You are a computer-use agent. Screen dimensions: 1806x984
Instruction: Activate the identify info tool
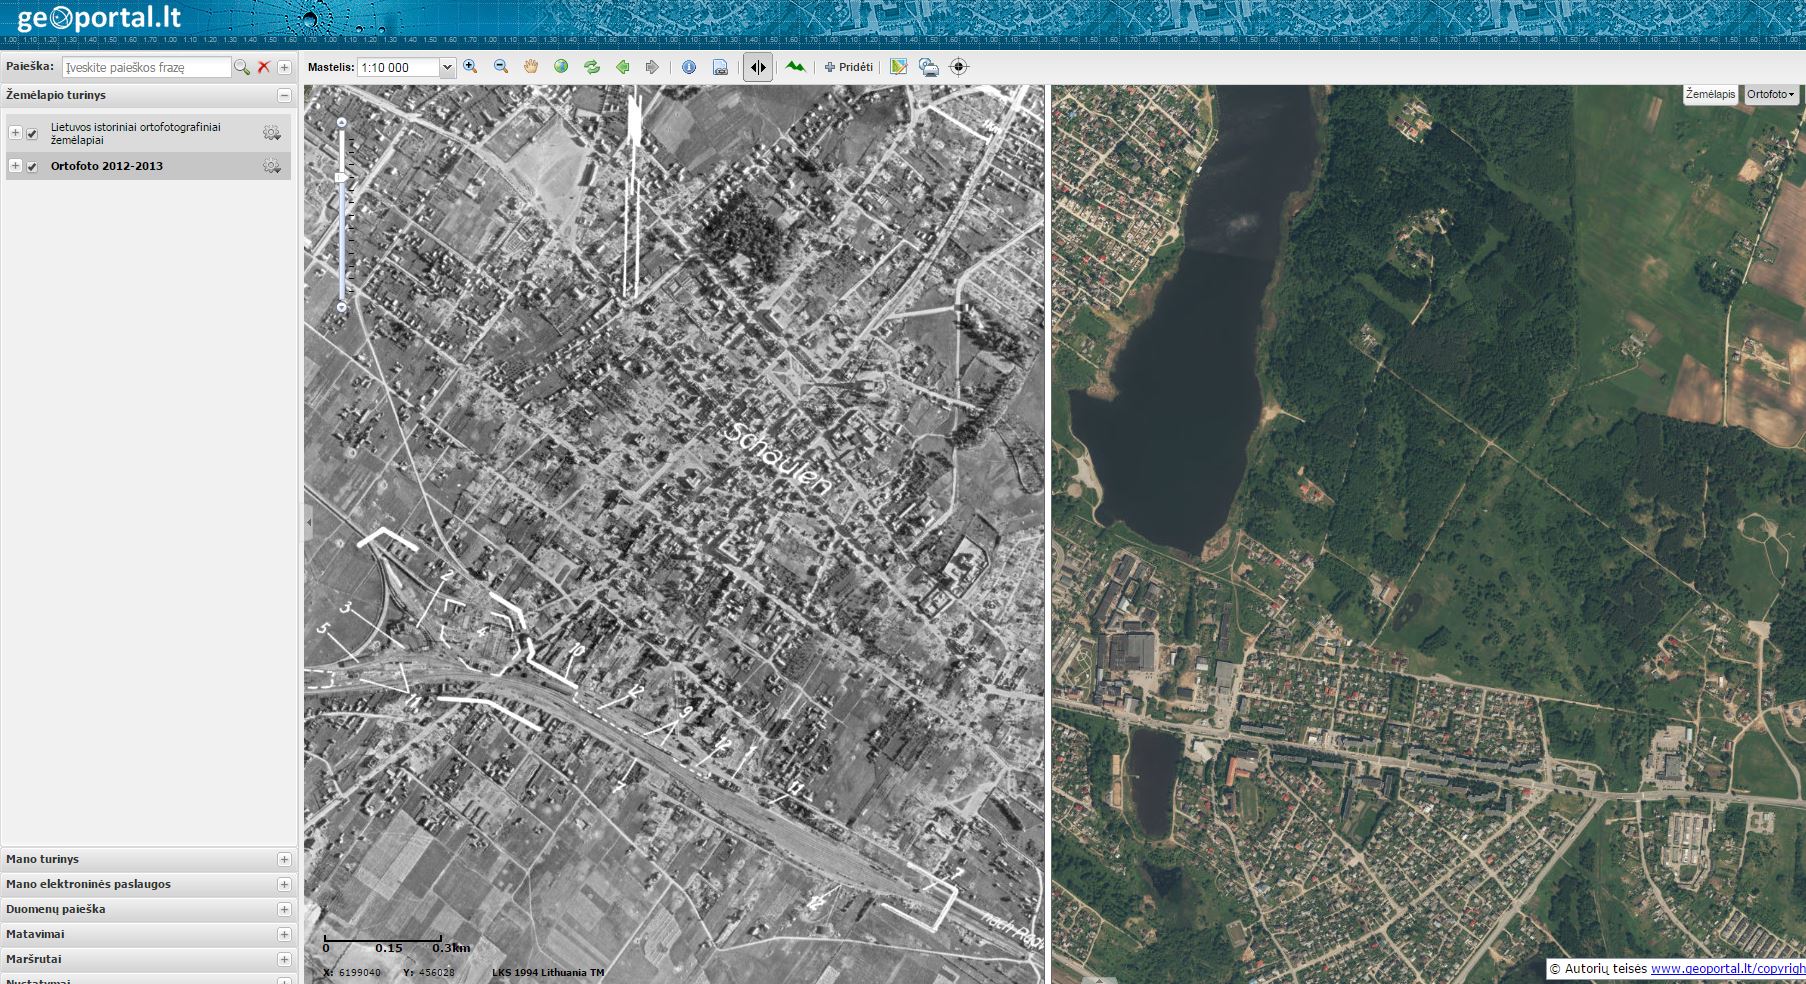pyautogui.click(x=689, y=67)
